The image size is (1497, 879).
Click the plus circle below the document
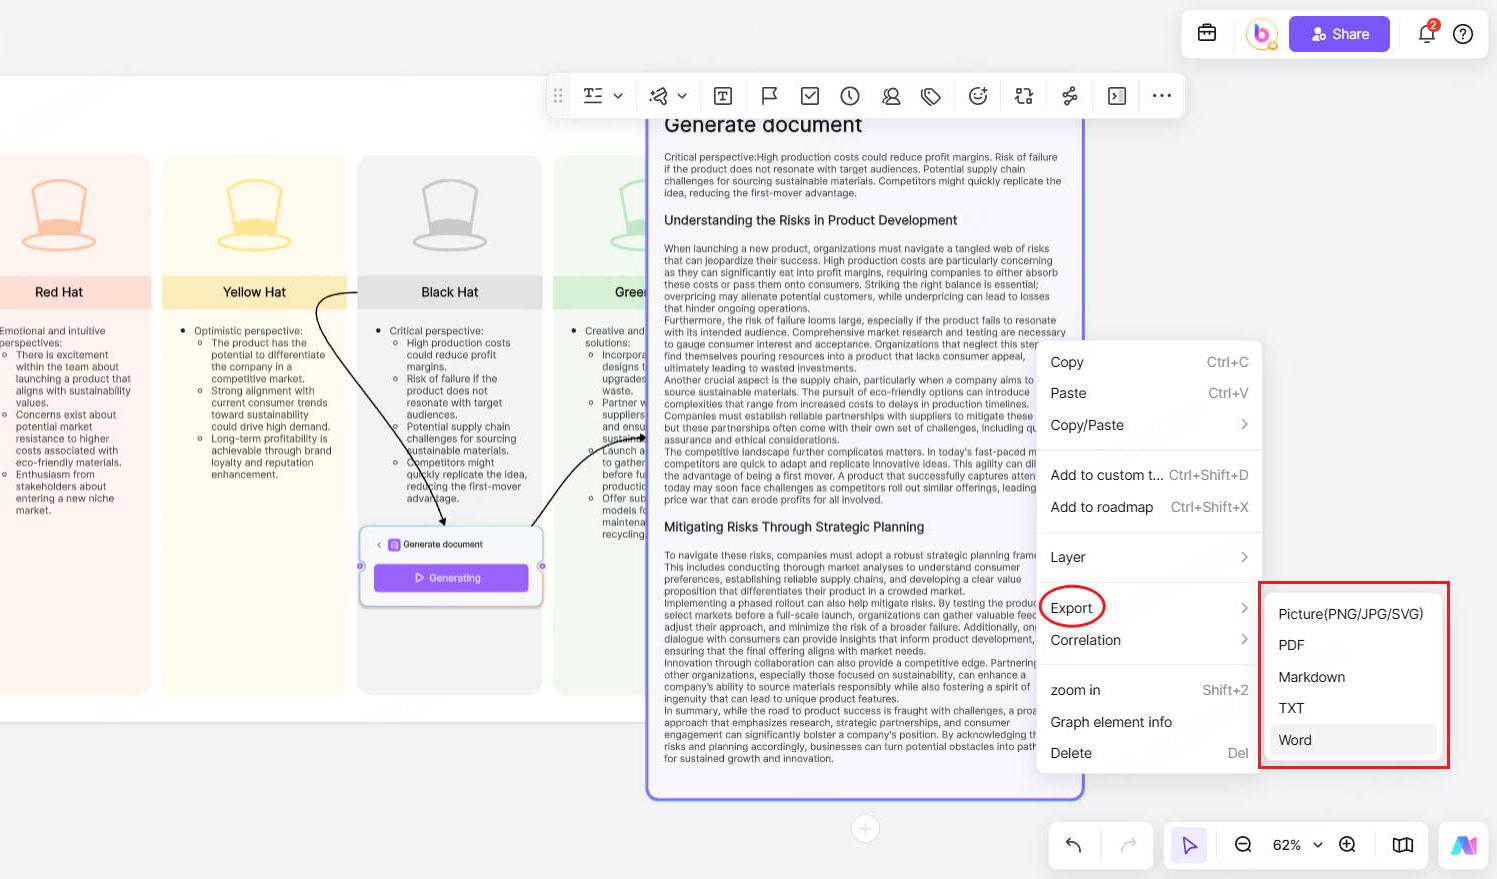[865, 828]
